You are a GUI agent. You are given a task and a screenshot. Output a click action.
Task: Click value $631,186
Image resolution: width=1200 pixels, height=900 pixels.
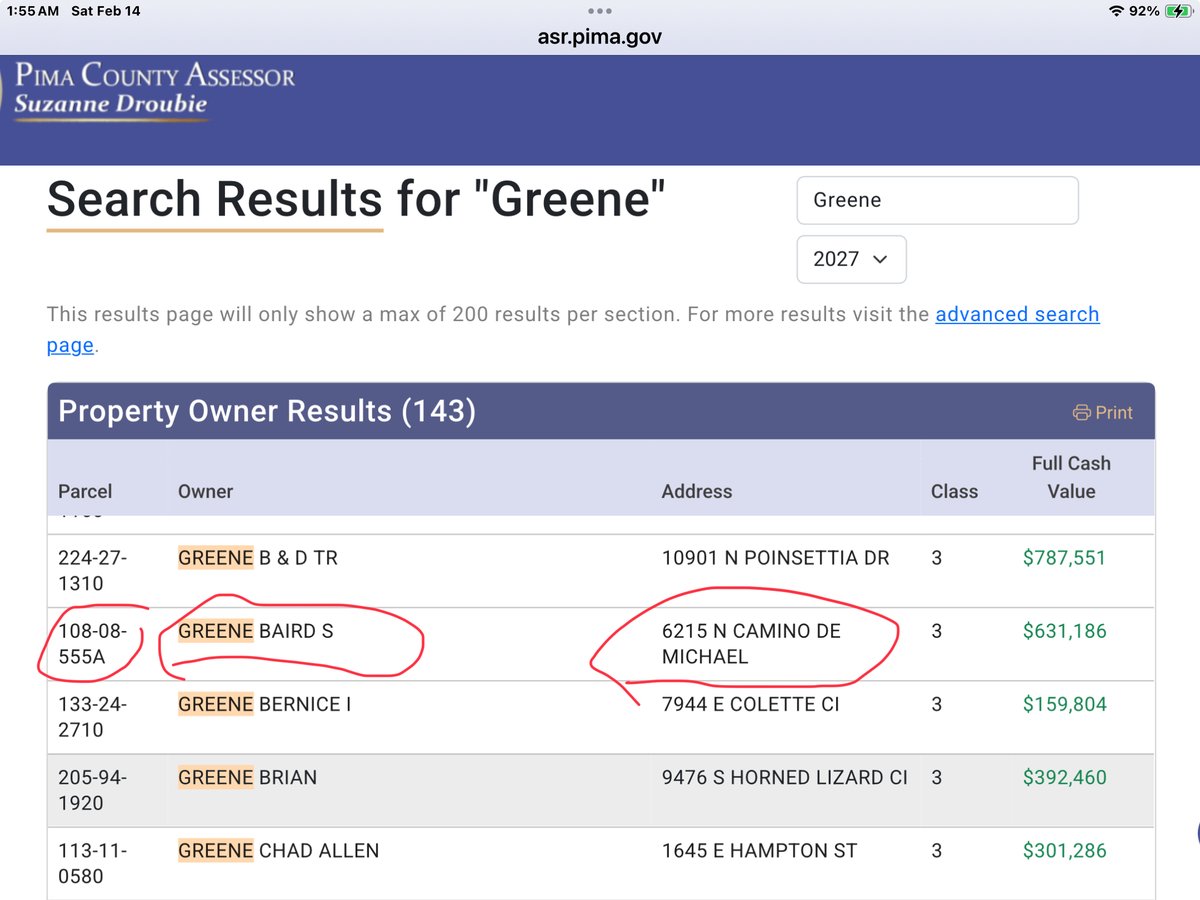(1064, 631)
